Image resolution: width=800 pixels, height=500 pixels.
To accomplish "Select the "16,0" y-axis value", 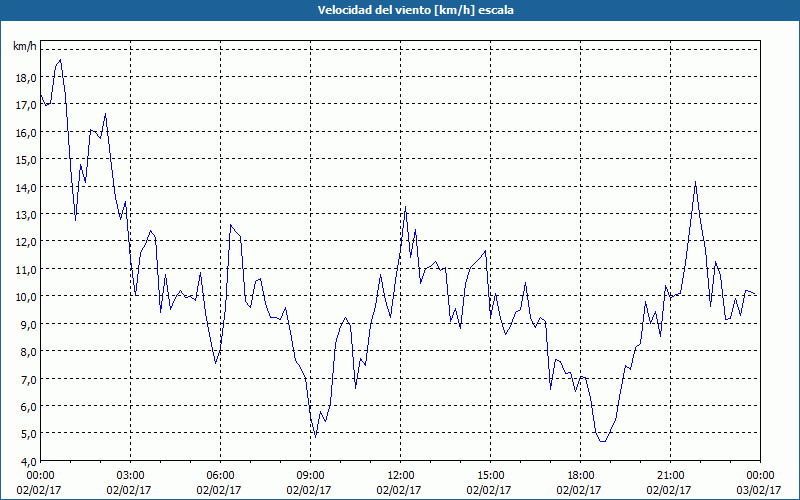I will [26, 133].
